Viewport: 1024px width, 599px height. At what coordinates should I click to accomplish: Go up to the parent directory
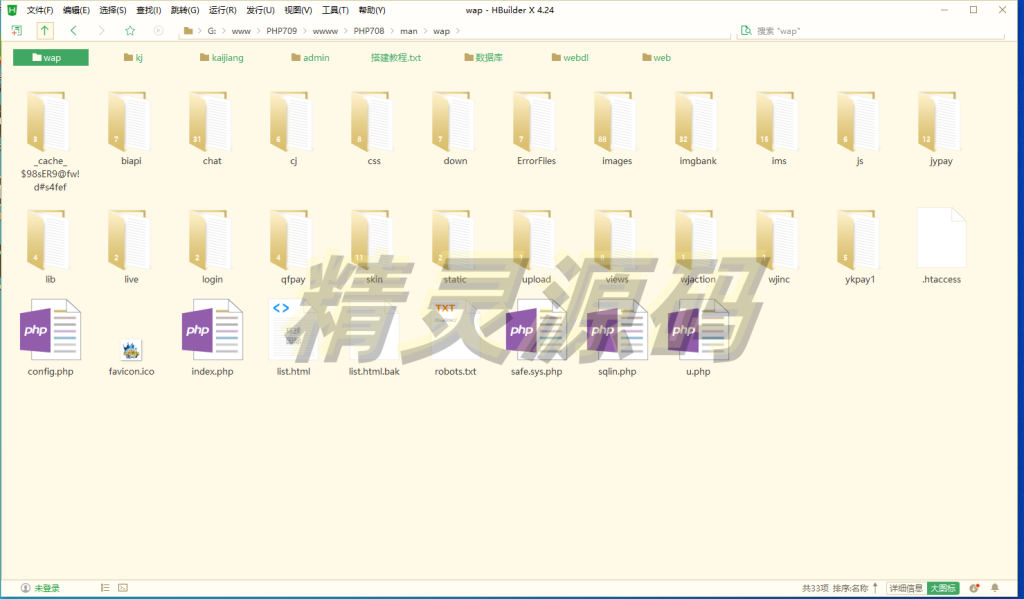(x=44, y=31)
